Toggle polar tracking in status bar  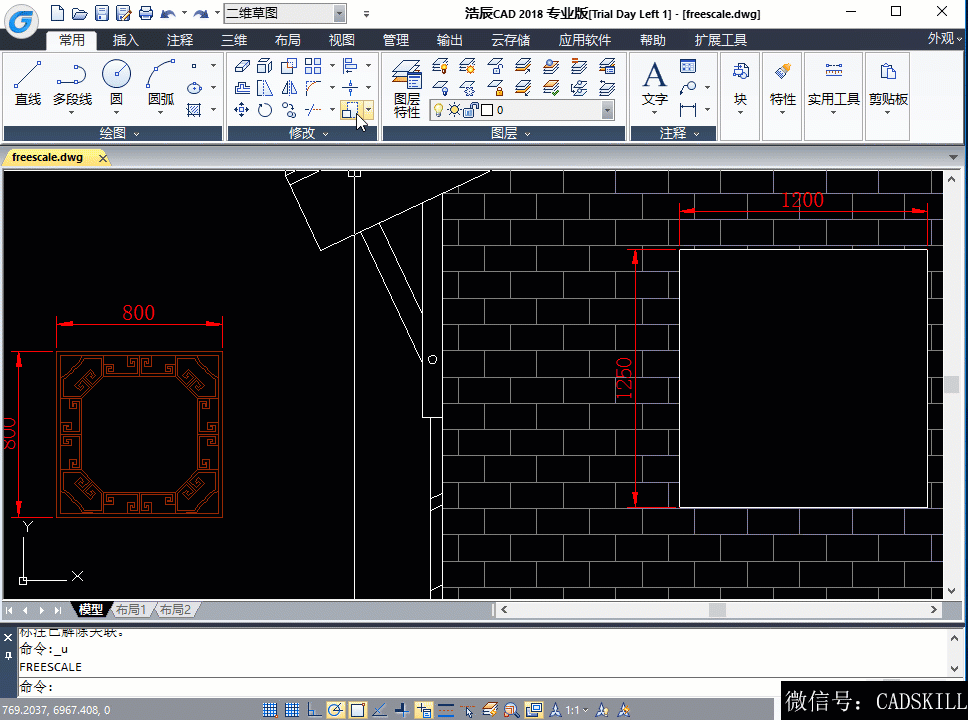click(x=336, y=710)
